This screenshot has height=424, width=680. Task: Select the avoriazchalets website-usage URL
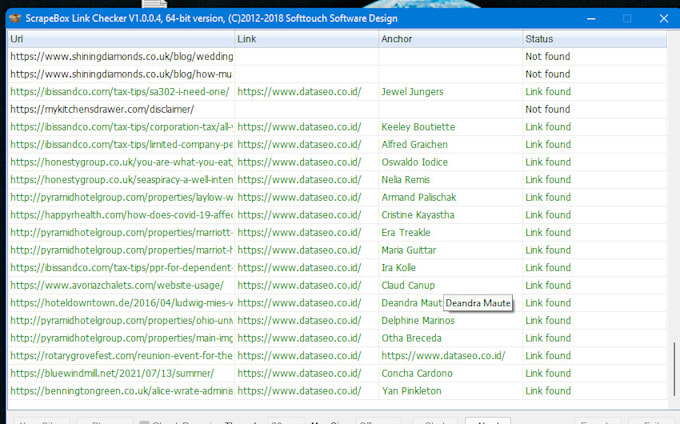117,285
